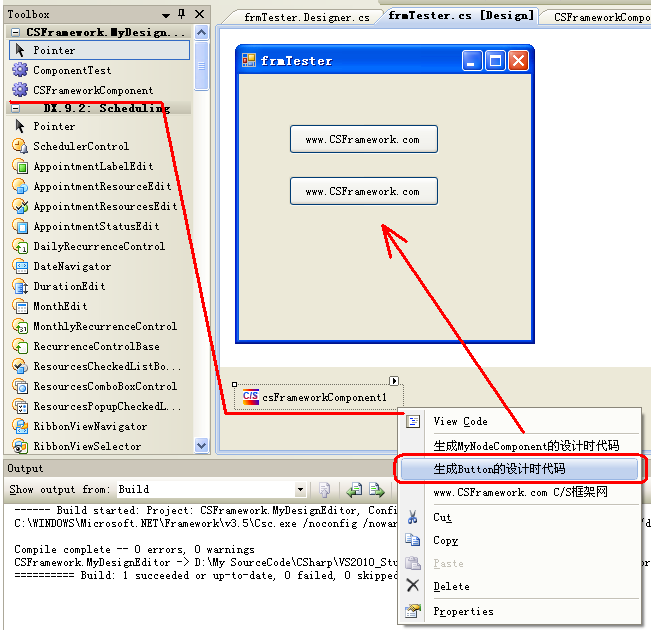Choose the ComponentTest gear icon
The image size is (653, 632).
[x=20, y=70]
